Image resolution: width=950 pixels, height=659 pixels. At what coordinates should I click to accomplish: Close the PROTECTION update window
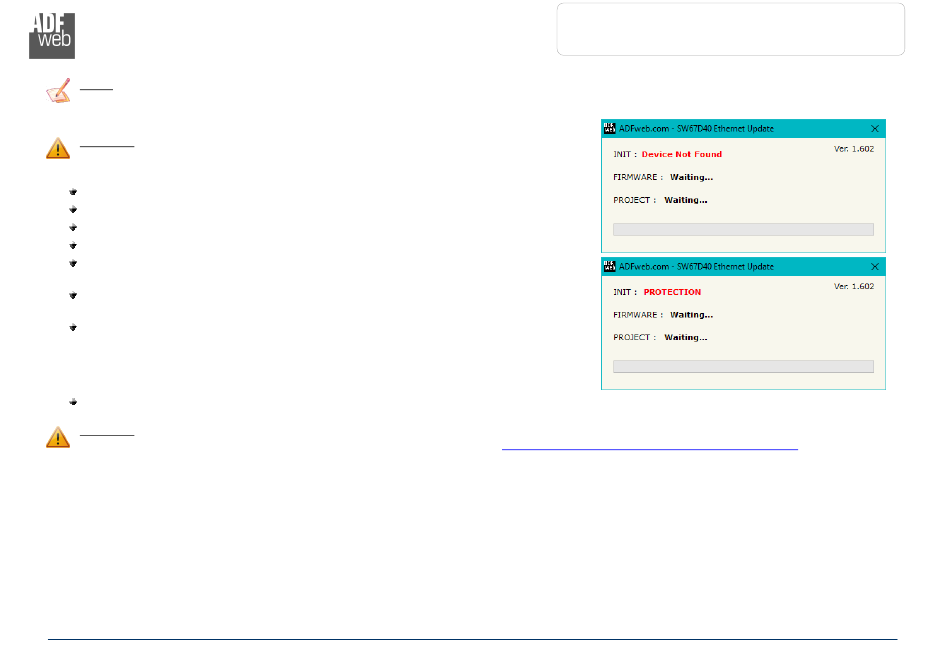tap(874, 267)
